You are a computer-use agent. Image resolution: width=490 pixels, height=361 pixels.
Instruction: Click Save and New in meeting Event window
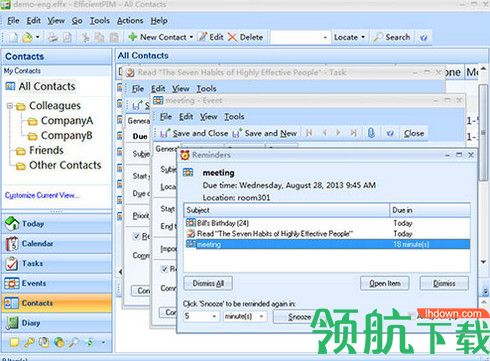(x=265, y=133)
